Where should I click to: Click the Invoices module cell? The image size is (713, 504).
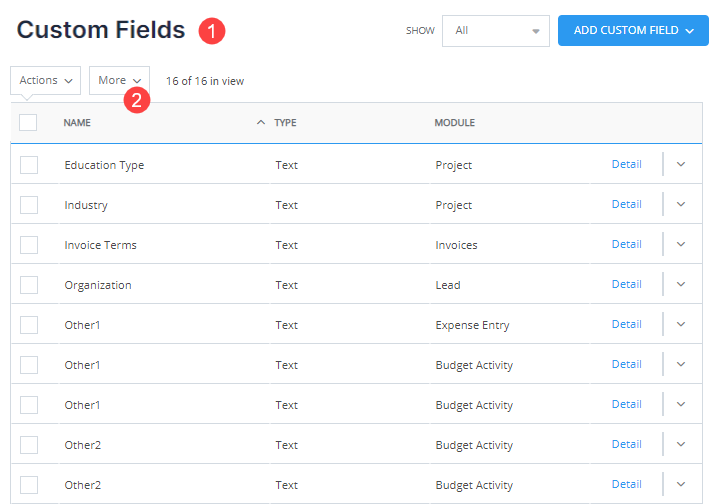pyautogui.click(x=457, y=245)
